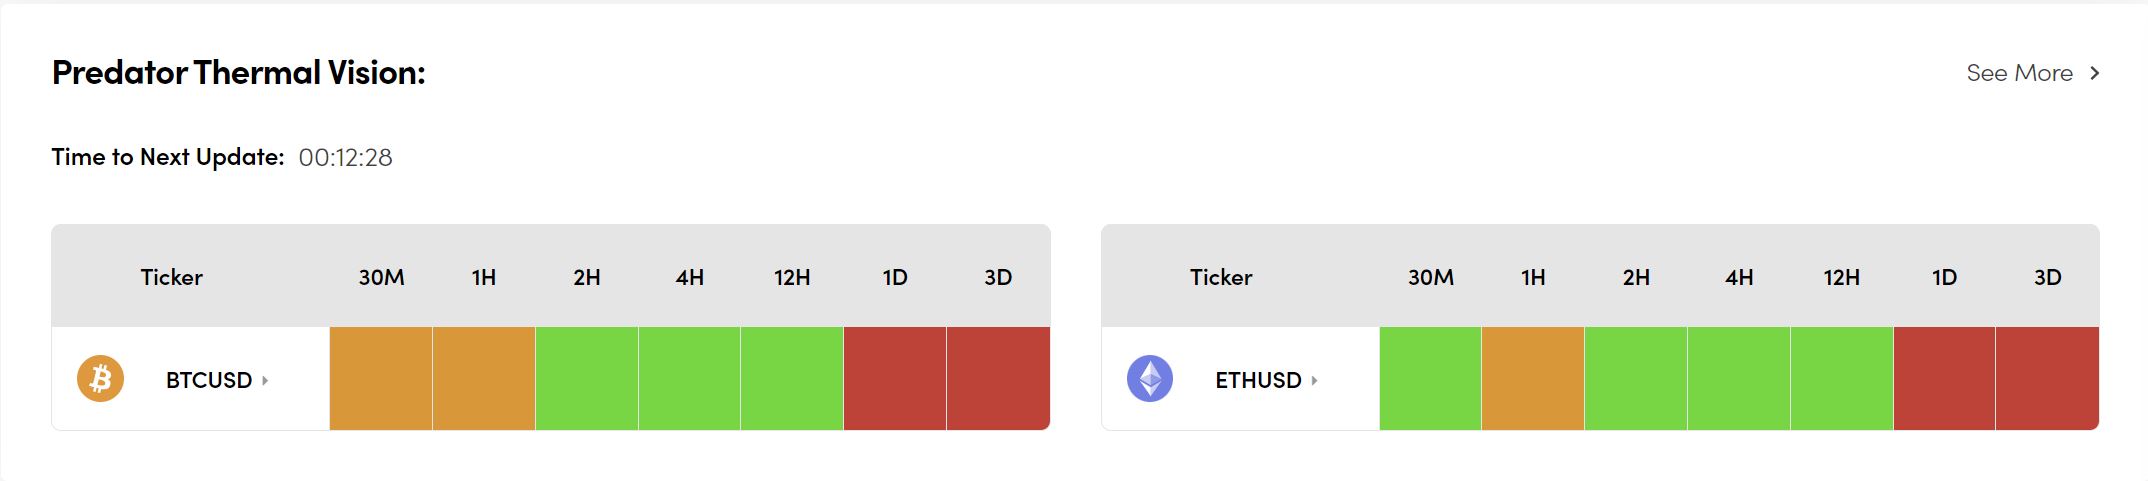Image resolution: width=2148 pixels, height=481 pixels.
Task: Click the 12H column header in ETH table
Action: (x=1841, y=277)
